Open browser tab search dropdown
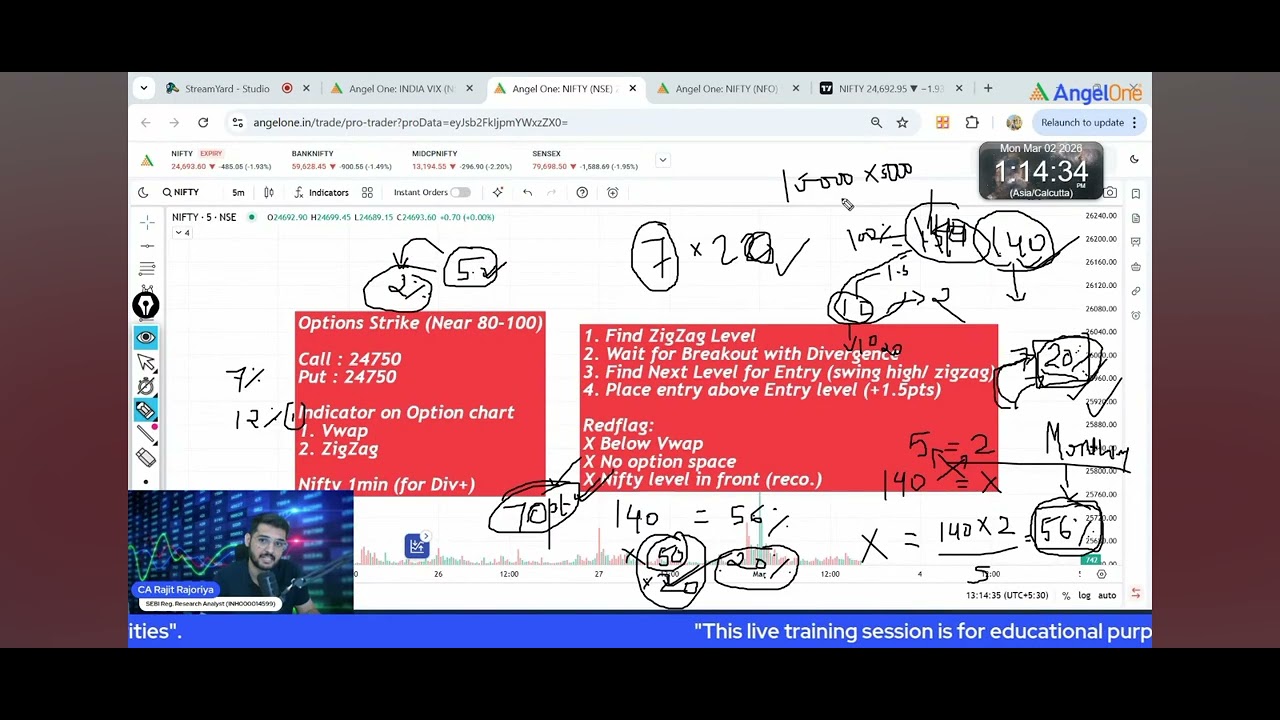This screenshot has width=1280, height=720. click(x=143, y=88)
